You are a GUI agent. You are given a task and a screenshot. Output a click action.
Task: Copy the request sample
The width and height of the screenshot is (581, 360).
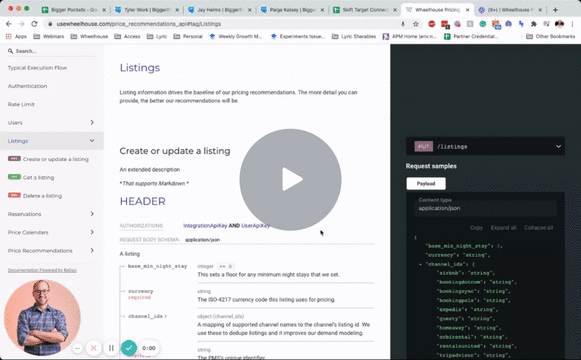[476, 227]
